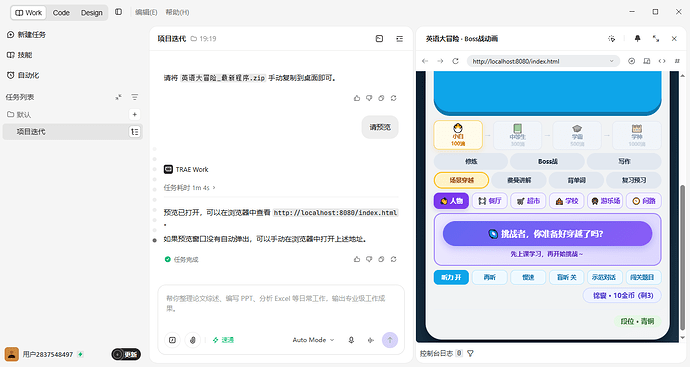Image resolution: width=690 pixels, height=367 pixels.
Task: Click the element picker icon in preview header
Action: [x=612, y=39]
